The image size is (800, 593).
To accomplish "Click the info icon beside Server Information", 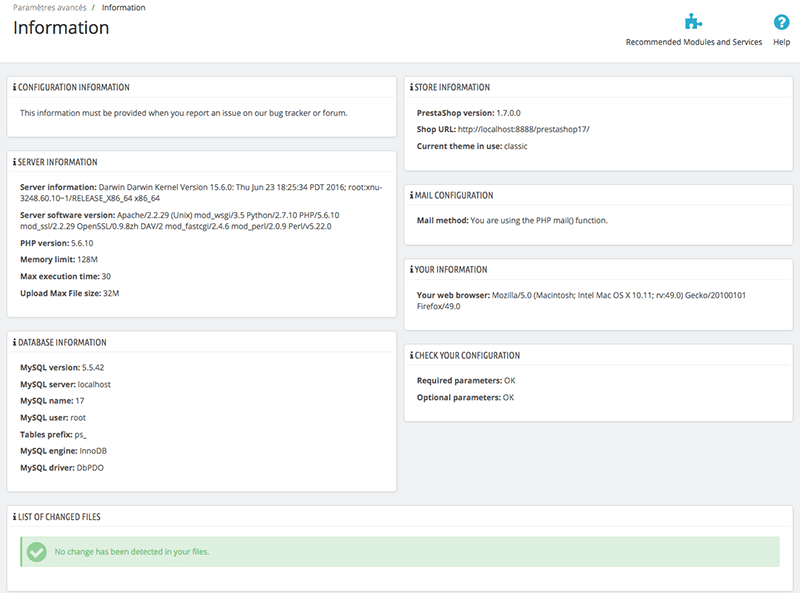I will [x=15, y=162].
